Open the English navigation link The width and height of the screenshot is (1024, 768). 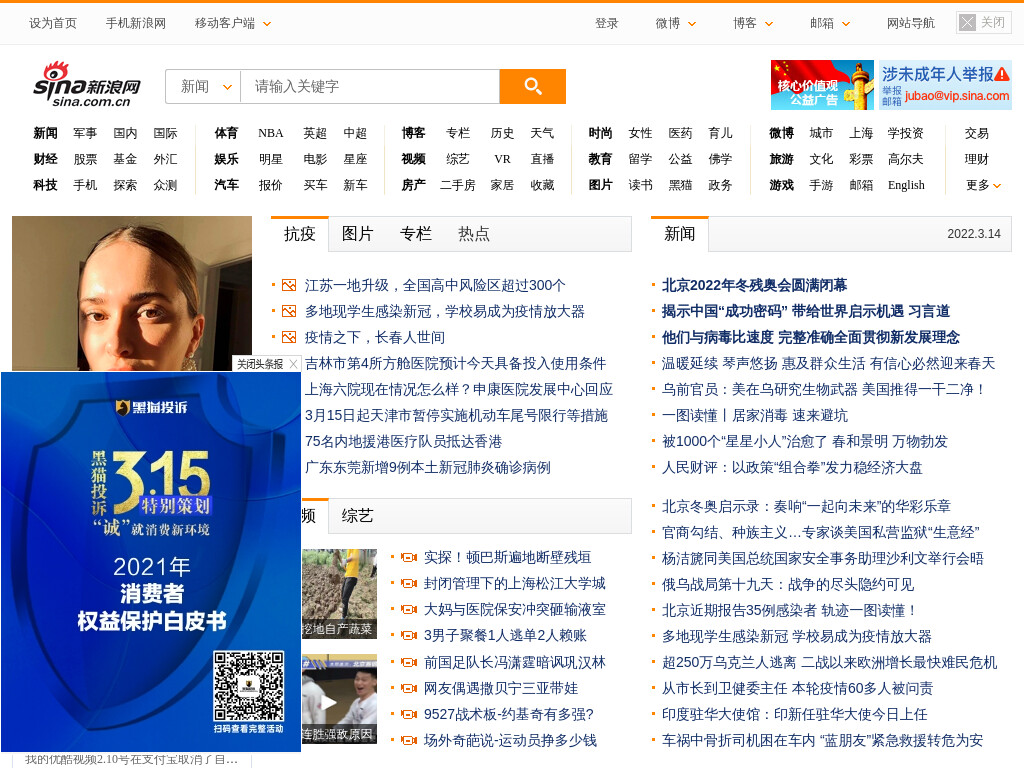(x=906, y=185)
